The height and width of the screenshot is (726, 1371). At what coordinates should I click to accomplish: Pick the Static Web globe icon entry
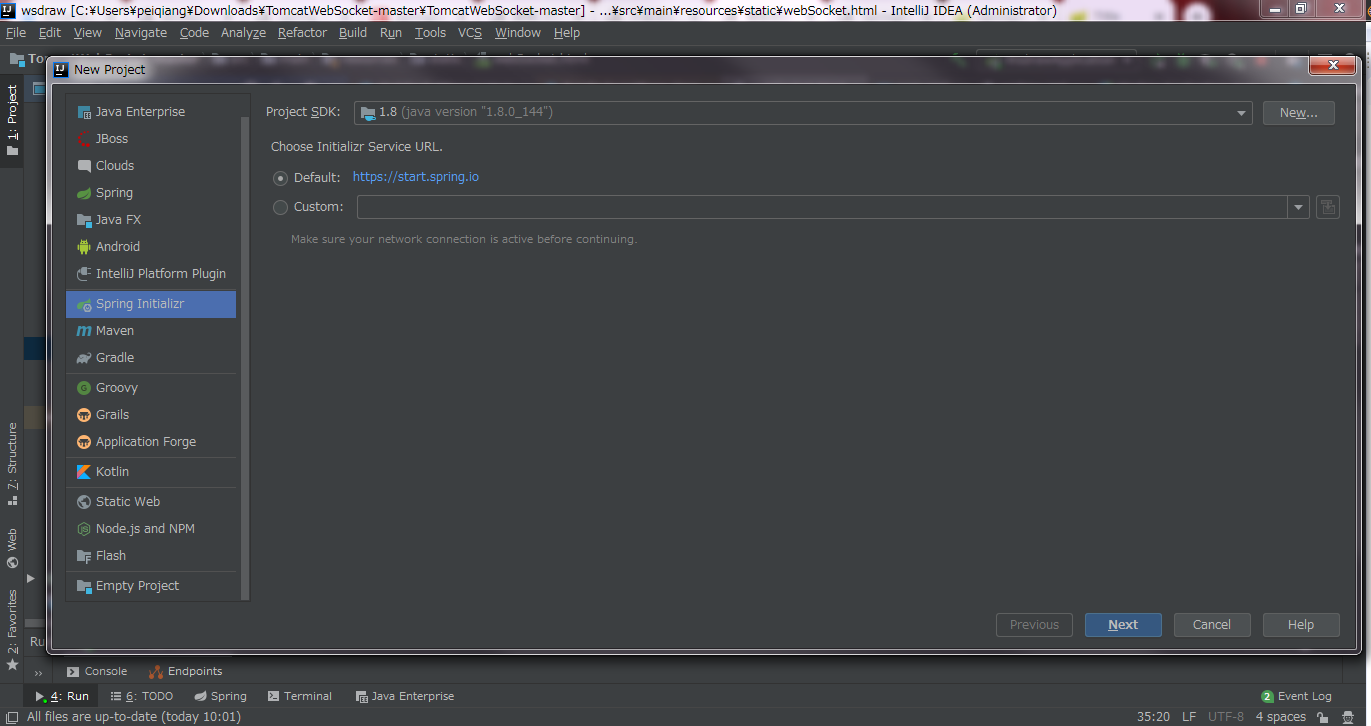[84, 502]
